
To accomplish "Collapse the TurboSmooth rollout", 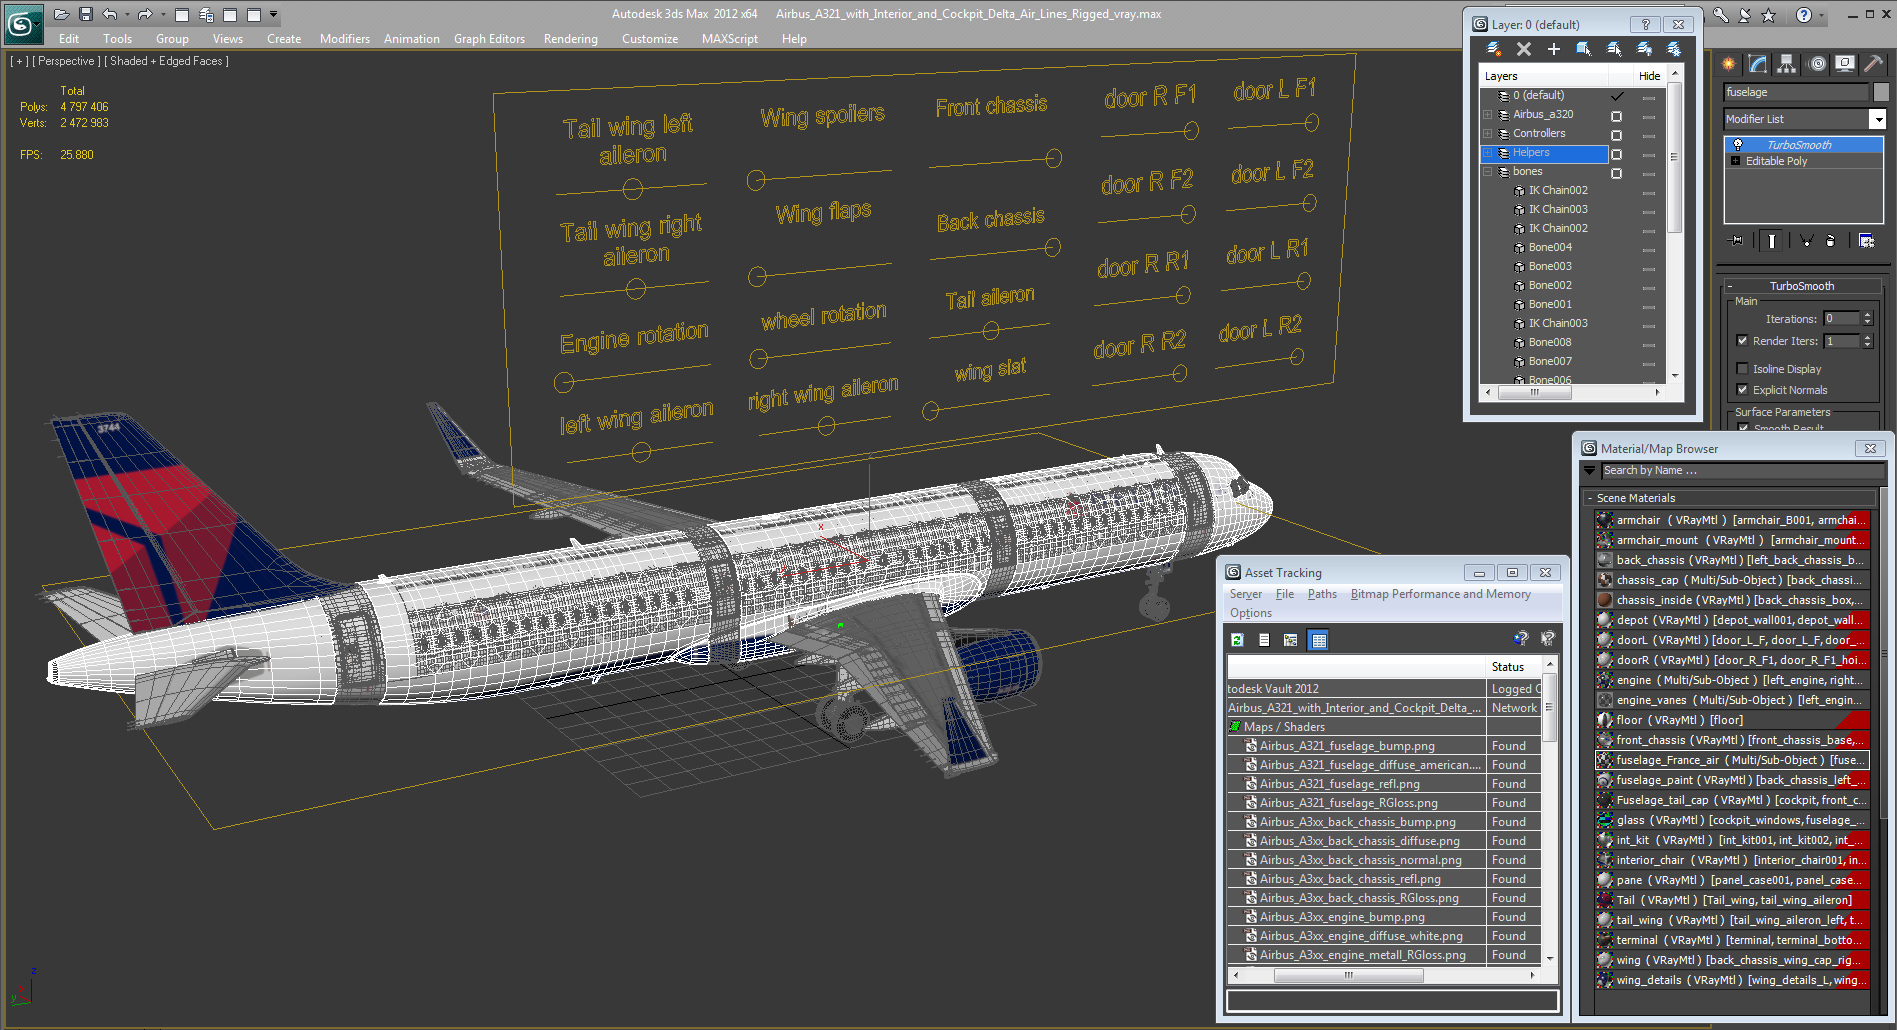I will click(1802, 286).
